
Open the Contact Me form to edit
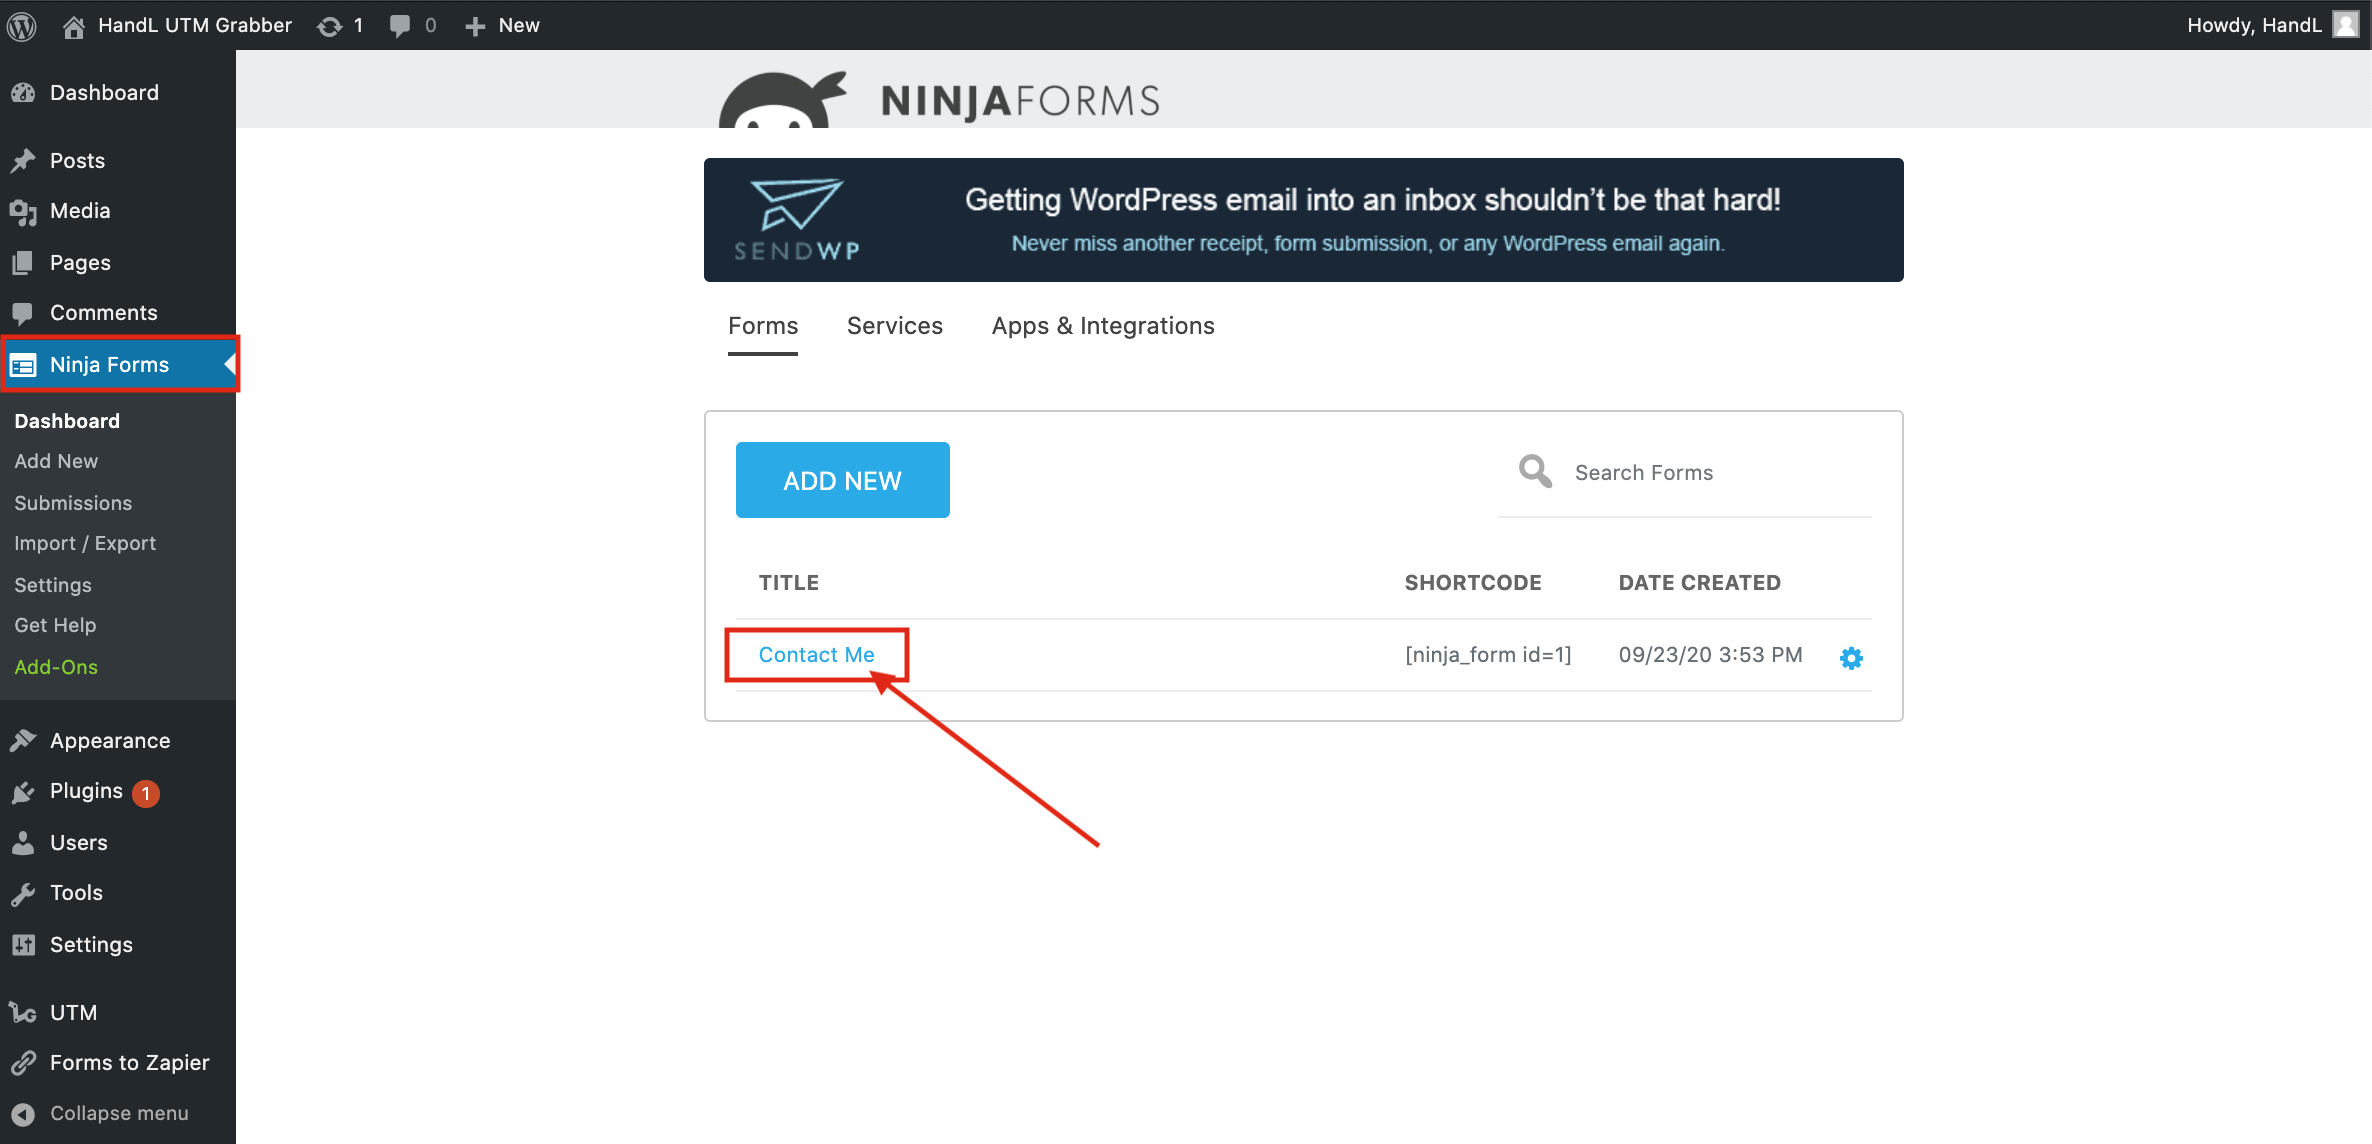tap(817, 654)
